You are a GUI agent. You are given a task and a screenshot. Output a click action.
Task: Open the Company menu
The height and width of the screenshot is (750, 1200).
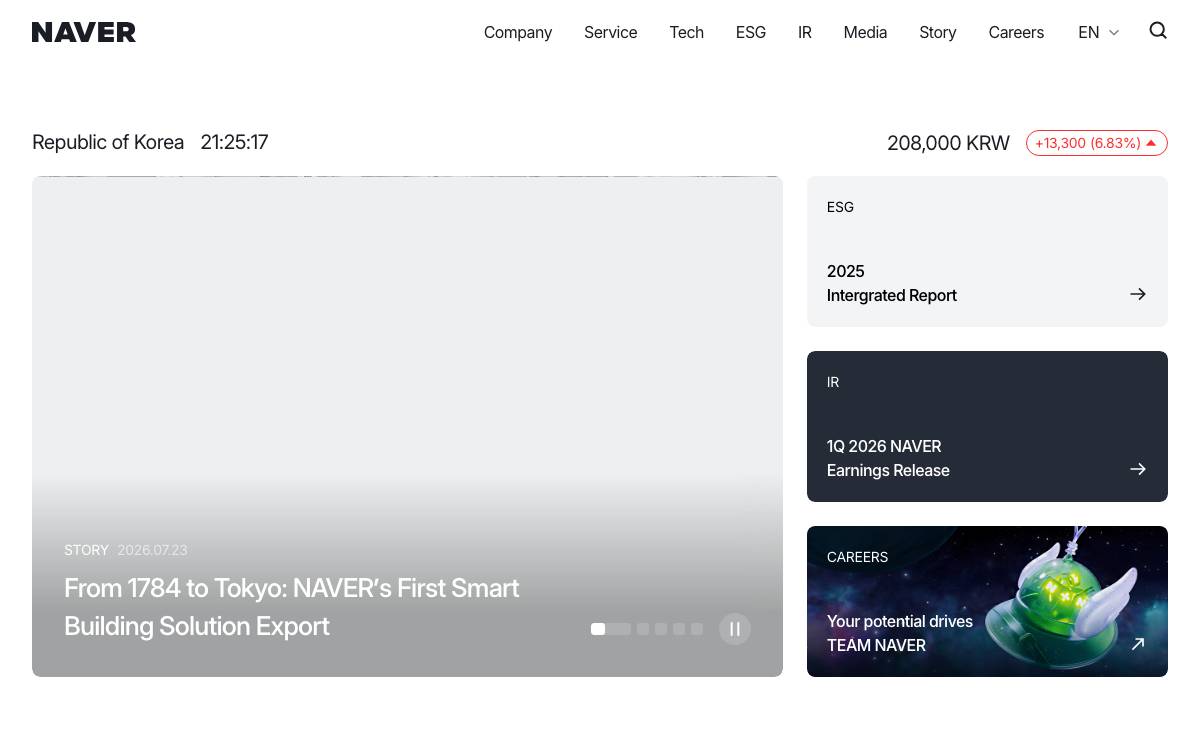click(518, 32)
